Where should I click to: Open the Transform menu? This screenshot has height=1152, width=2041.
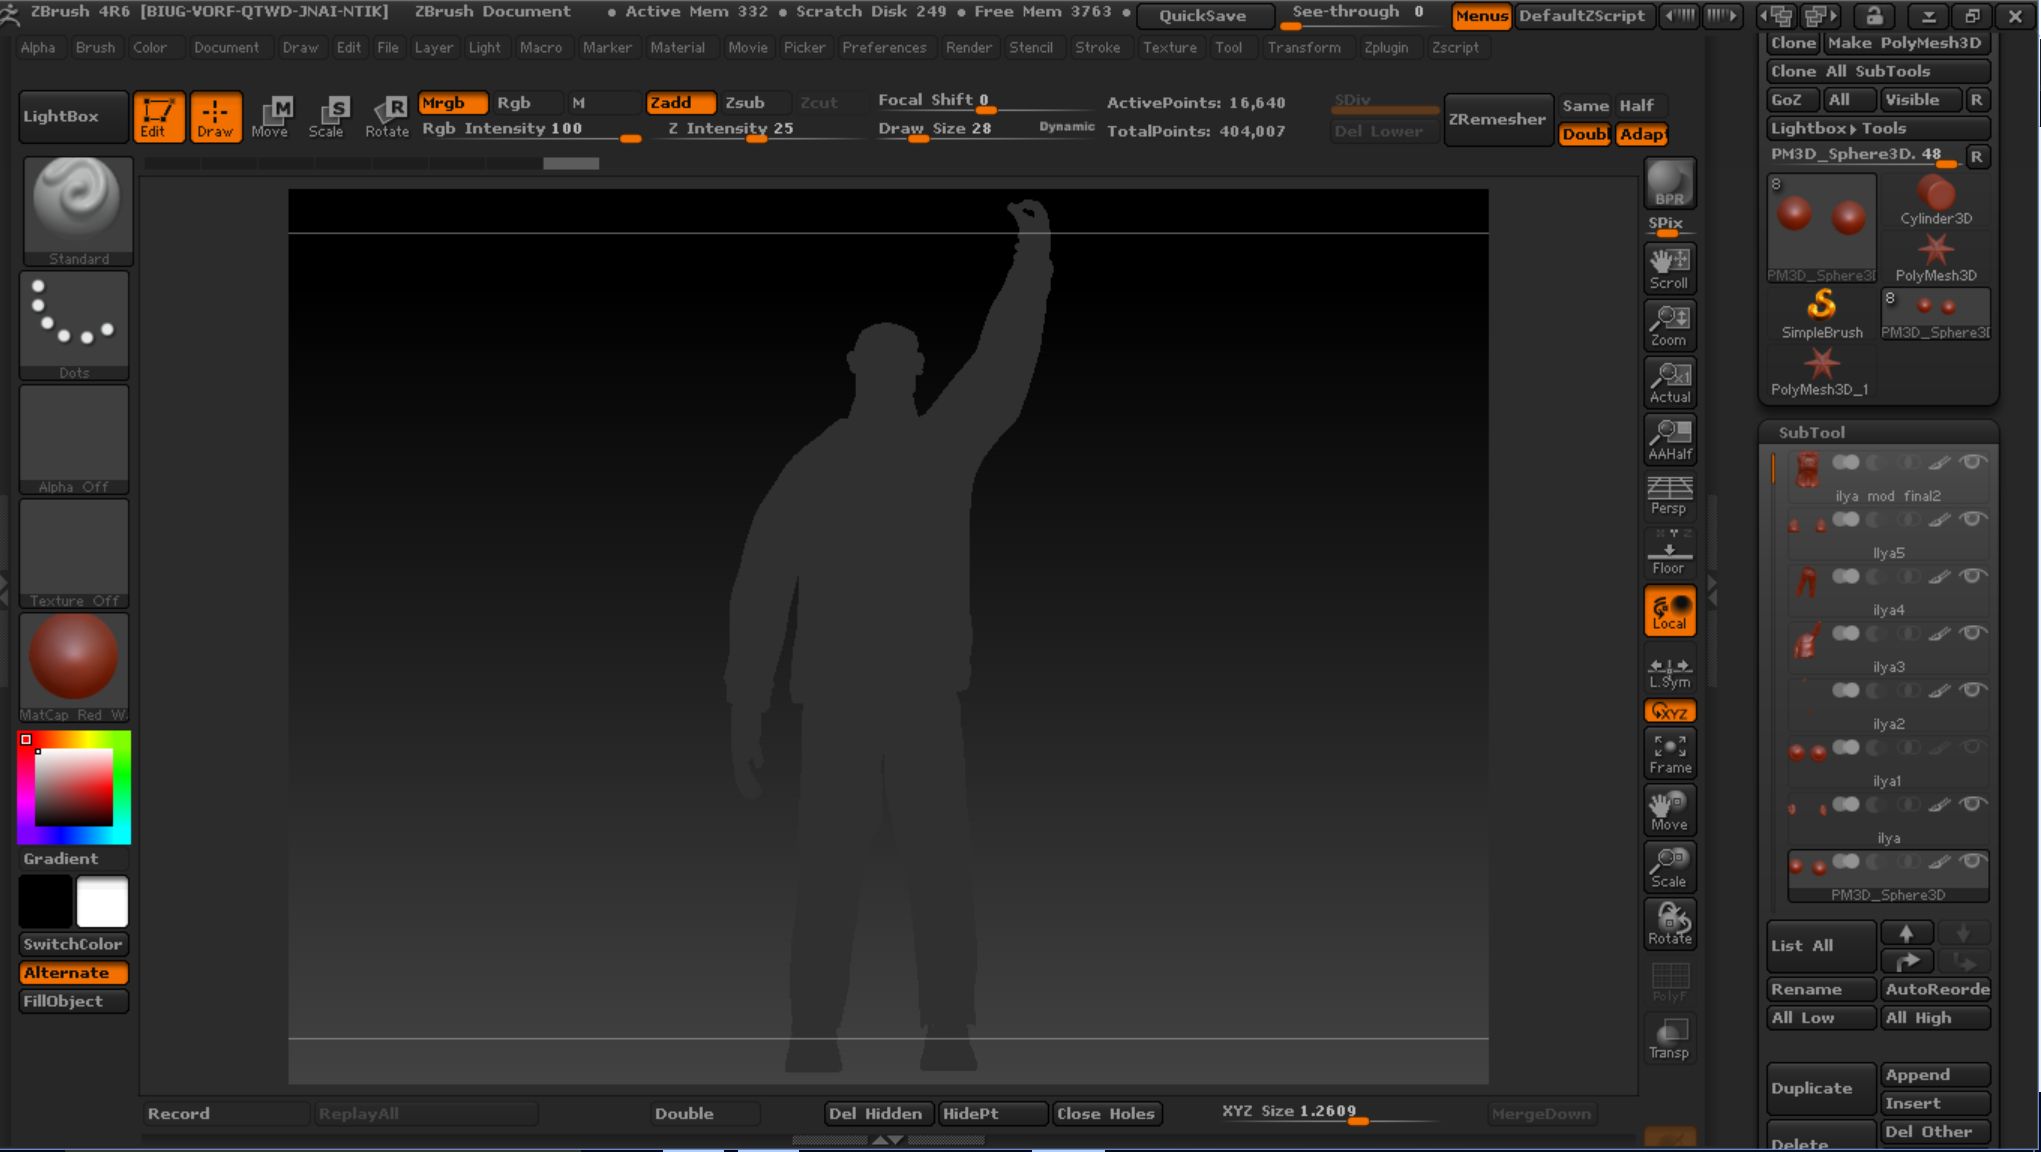pos(1303,47)
